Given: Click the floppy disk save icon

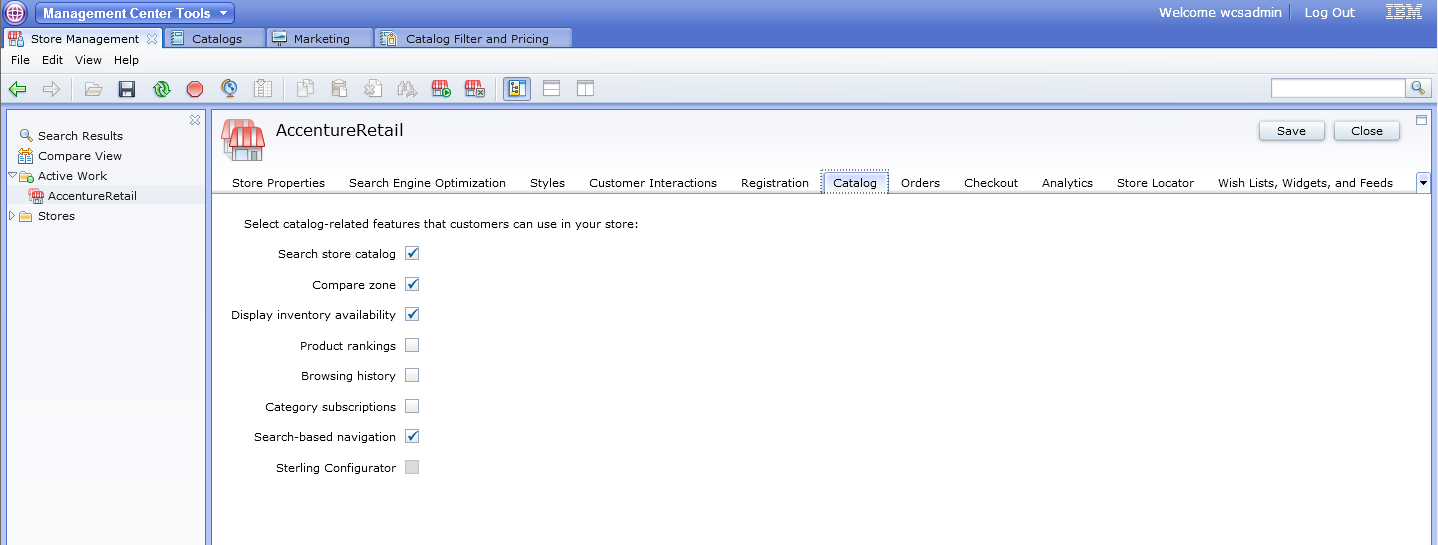Looking at the screenshot, I should (x=127, y=89).
